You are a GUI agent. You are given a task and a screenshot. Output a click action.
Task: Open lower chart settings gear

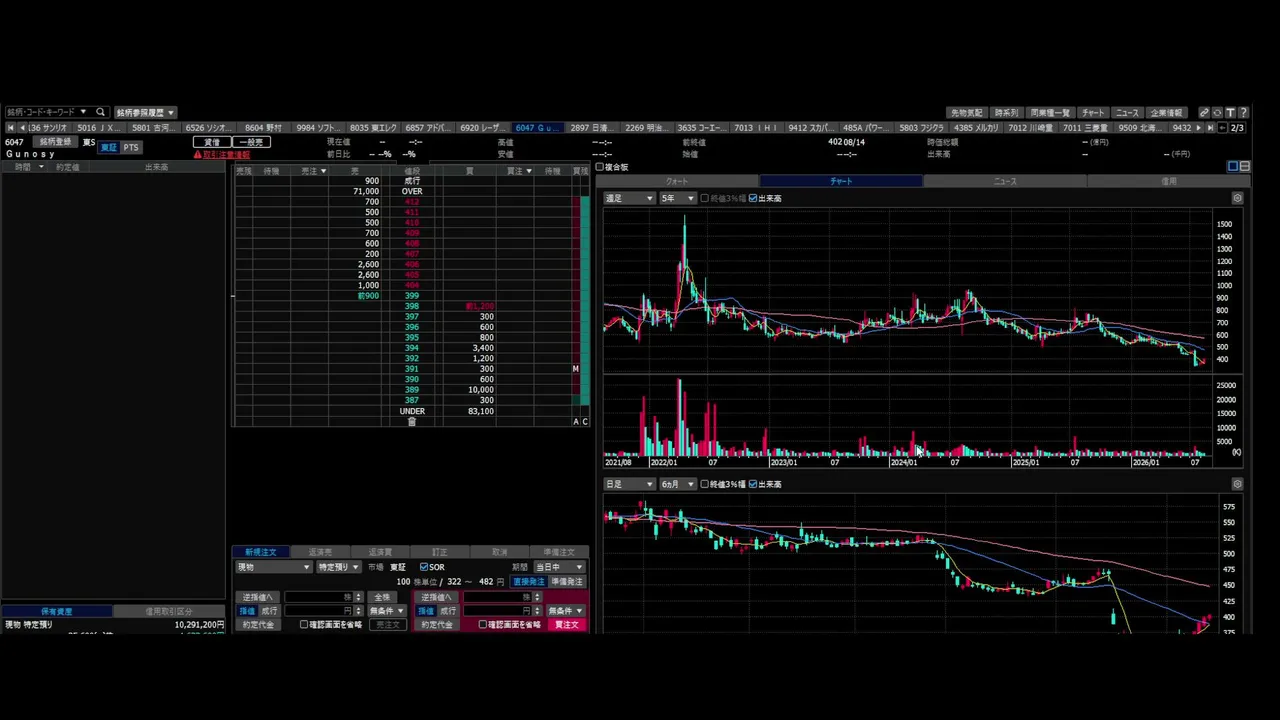tap(1237, 484)
